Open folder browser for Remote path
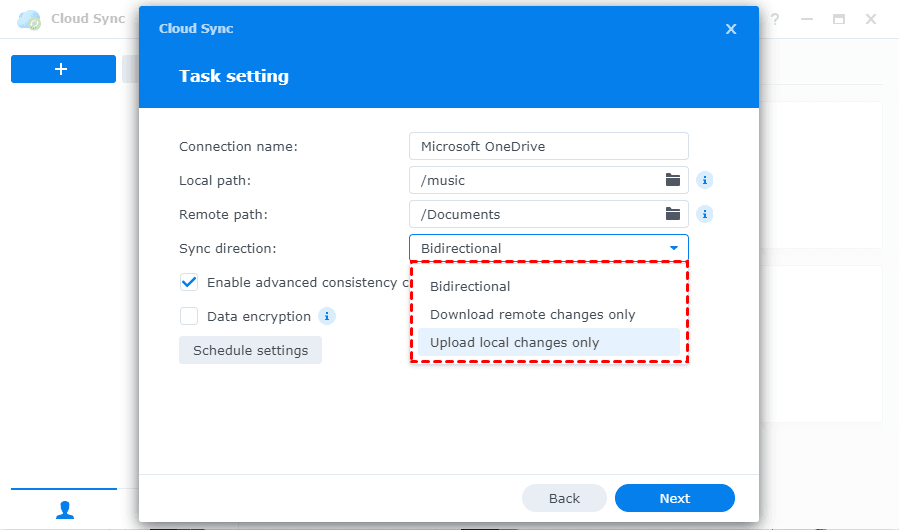 [x=673, y=214]
